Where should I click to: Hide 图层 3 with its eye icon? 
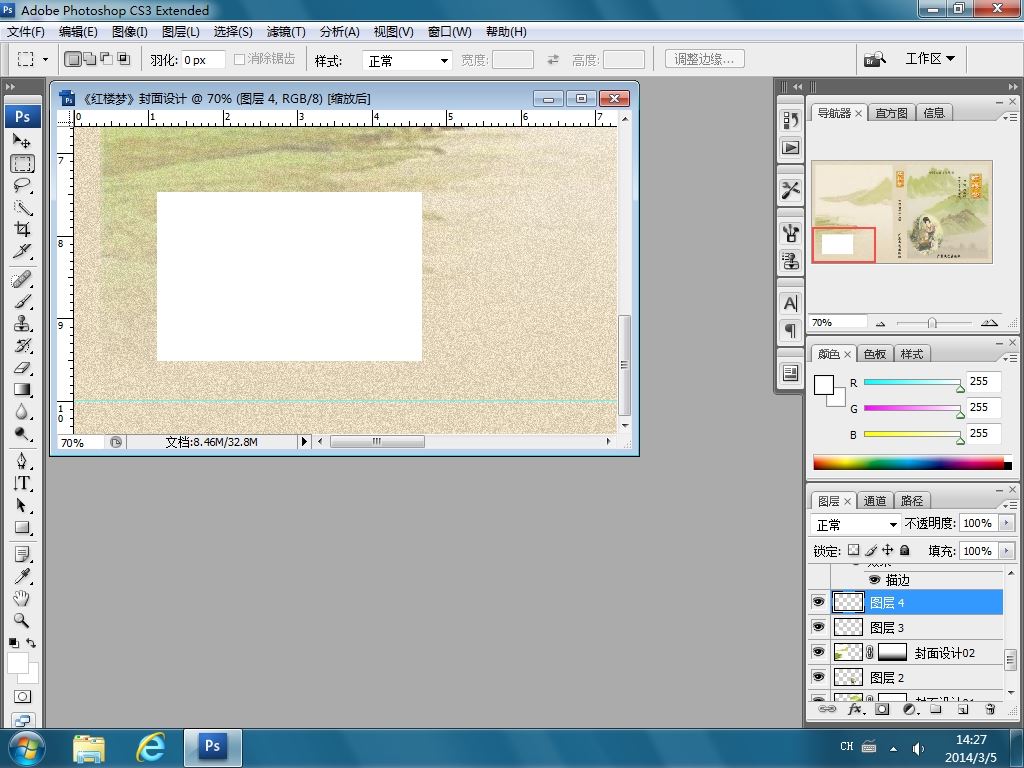[818, 627]
